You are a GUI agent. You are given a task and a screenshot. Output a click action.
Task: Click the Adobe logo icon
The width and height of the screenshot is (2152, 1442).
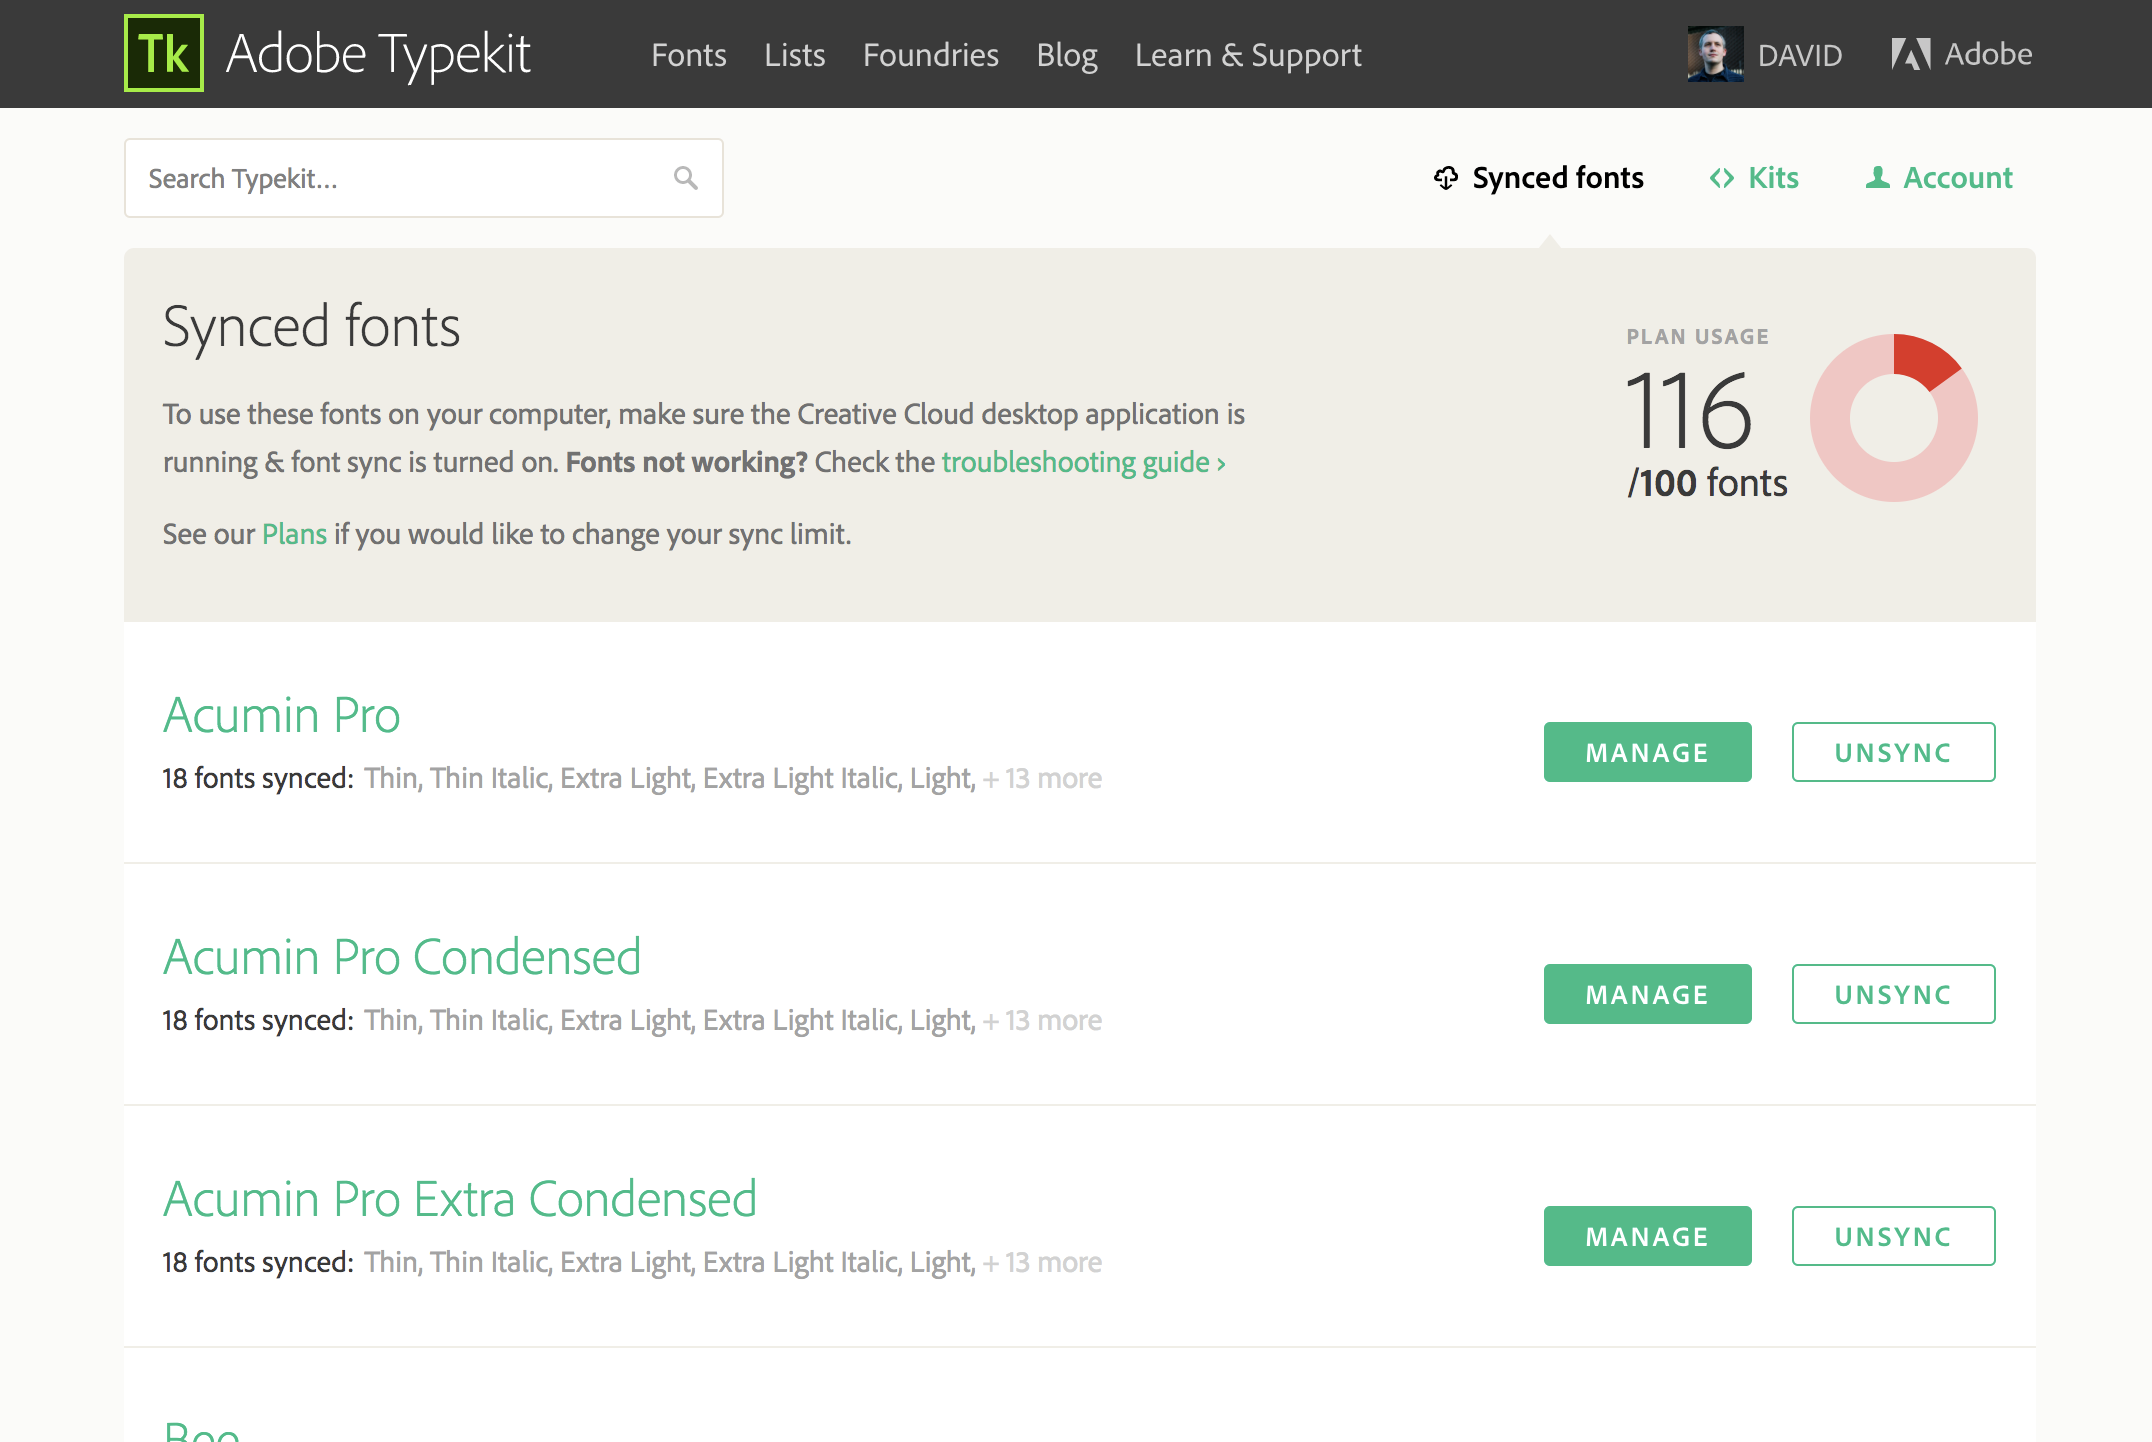(1911, 54)
